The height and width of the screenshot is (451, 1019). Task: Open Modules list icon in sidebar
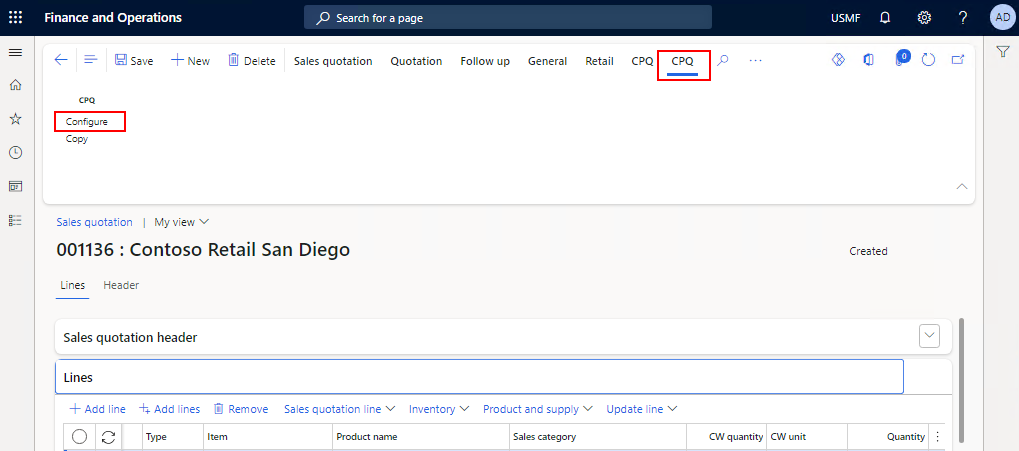click(x=16, y=220)
